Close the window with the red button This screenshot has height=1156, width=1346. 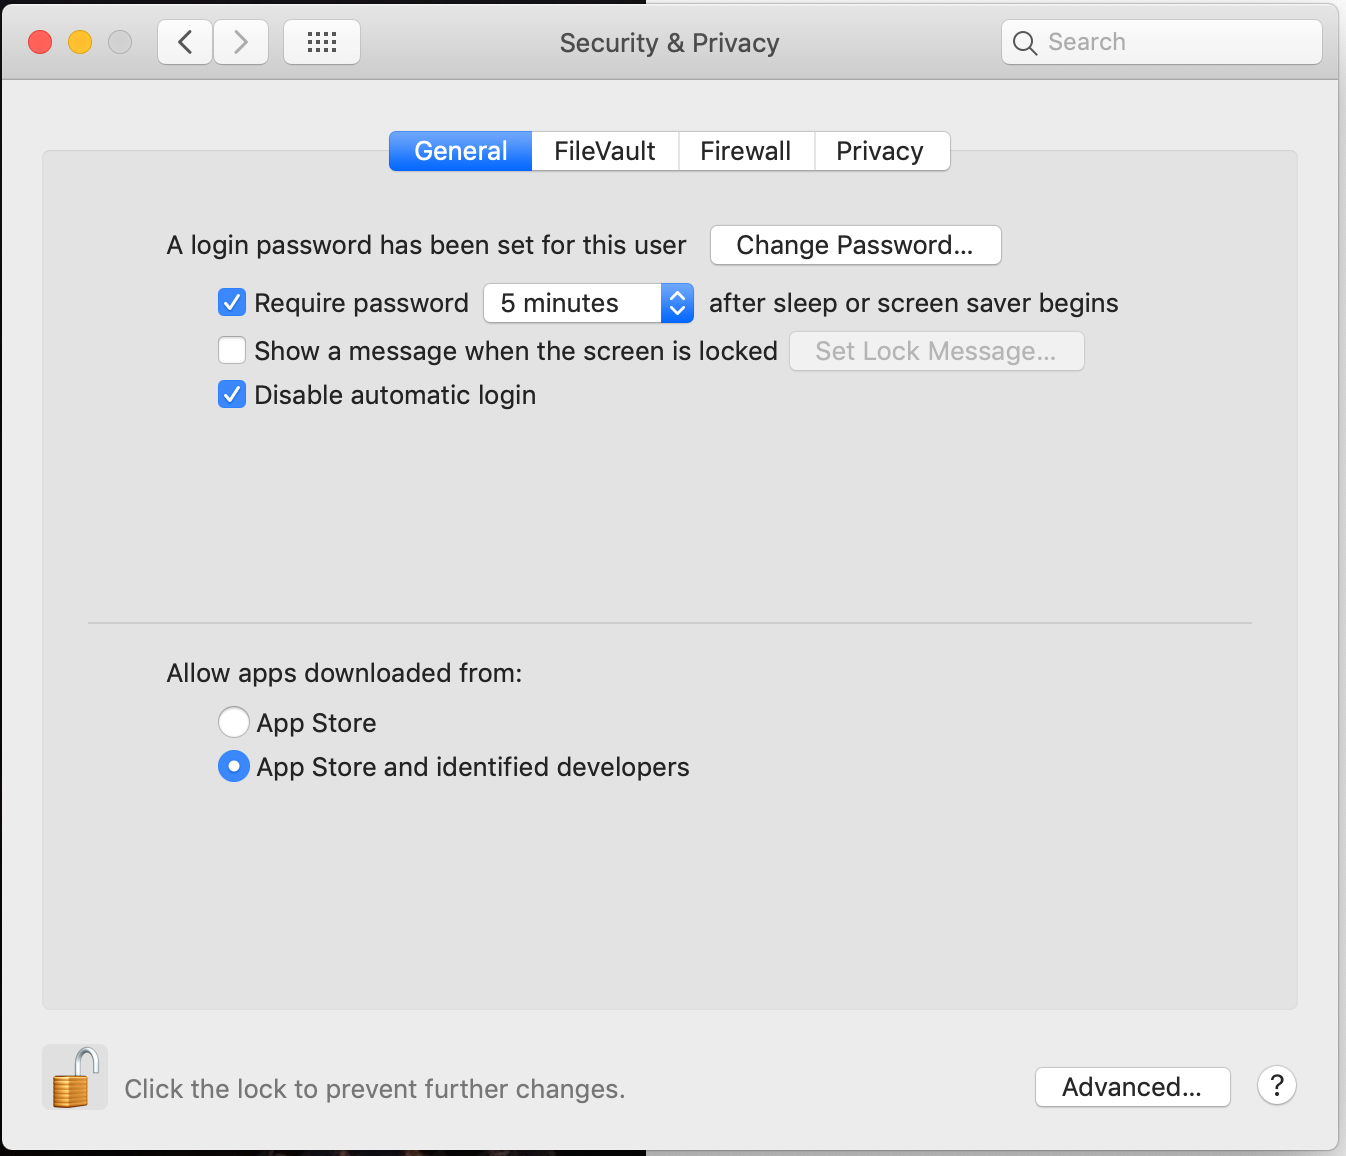(40, 42)
